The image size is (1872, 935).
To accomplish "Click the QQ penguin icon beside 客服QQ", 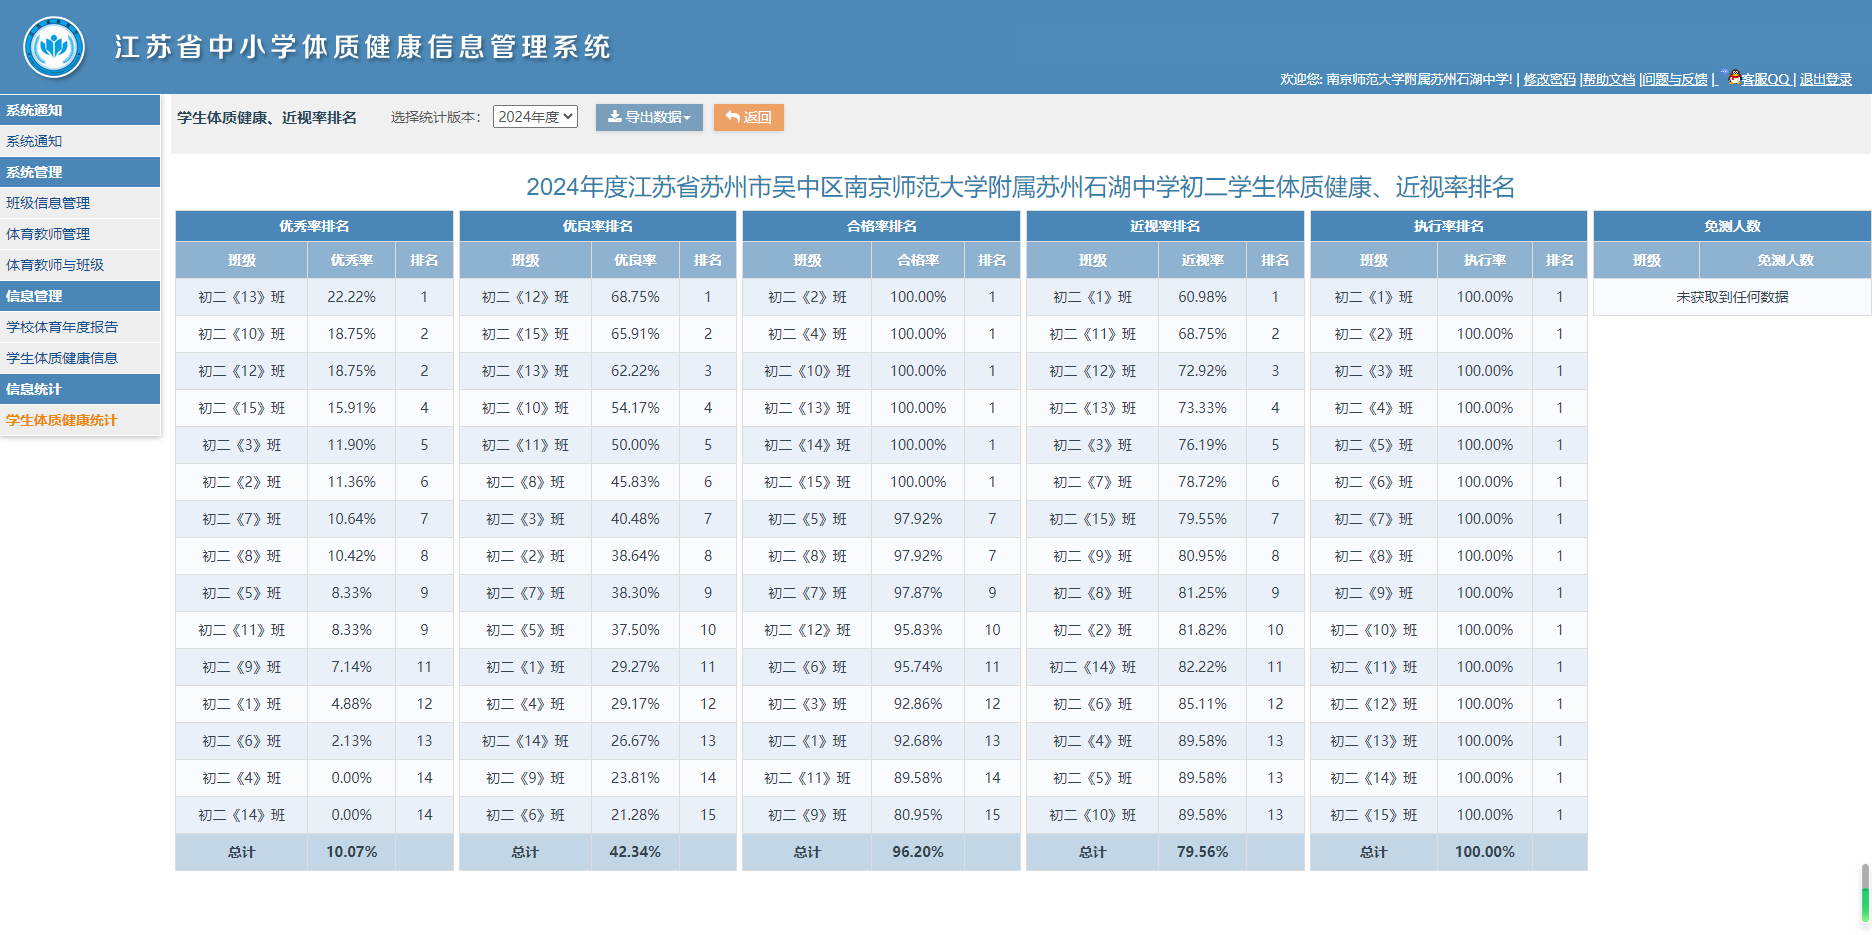I will (x=1734, y=77).
